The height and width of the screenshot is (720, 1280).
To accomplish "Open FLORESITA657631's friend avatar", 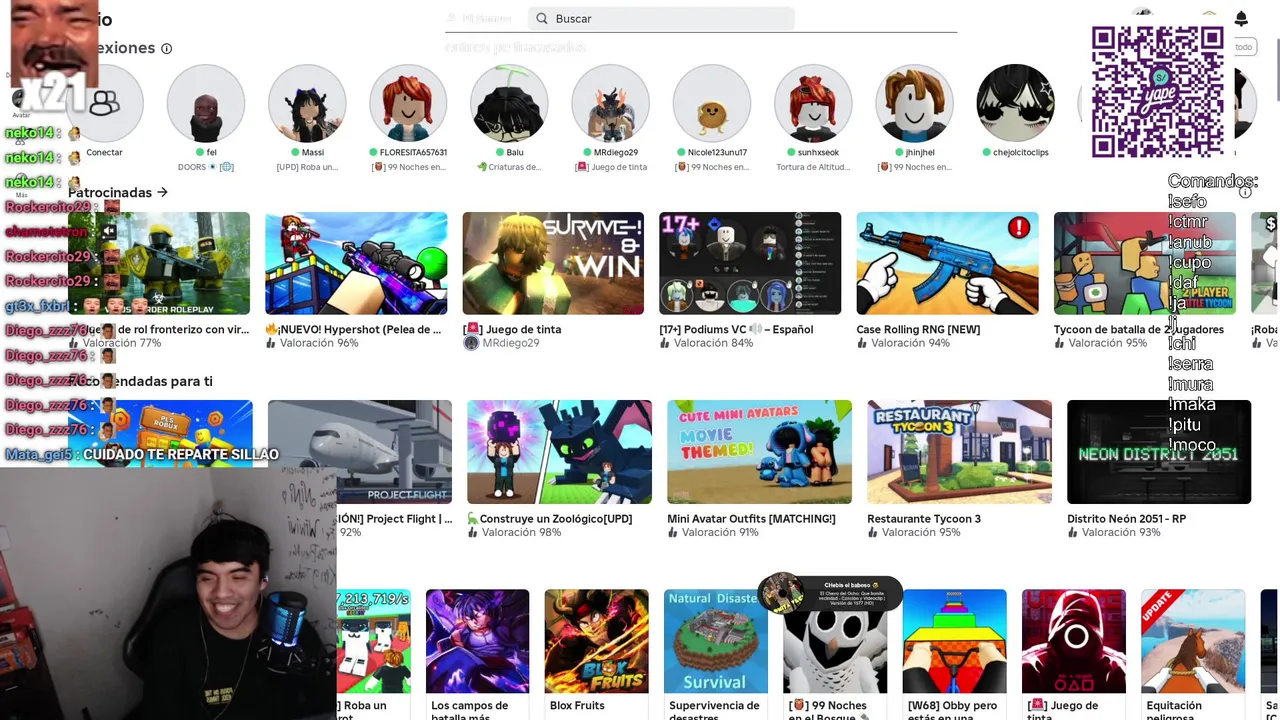I will point(408,103).
